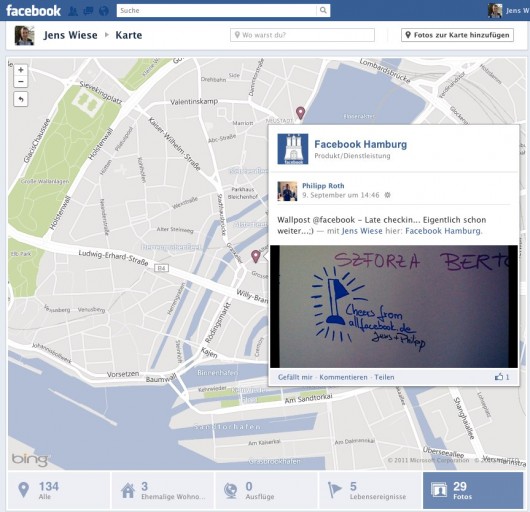Open Jens profile thumbnail in top bar

point(495,10)
